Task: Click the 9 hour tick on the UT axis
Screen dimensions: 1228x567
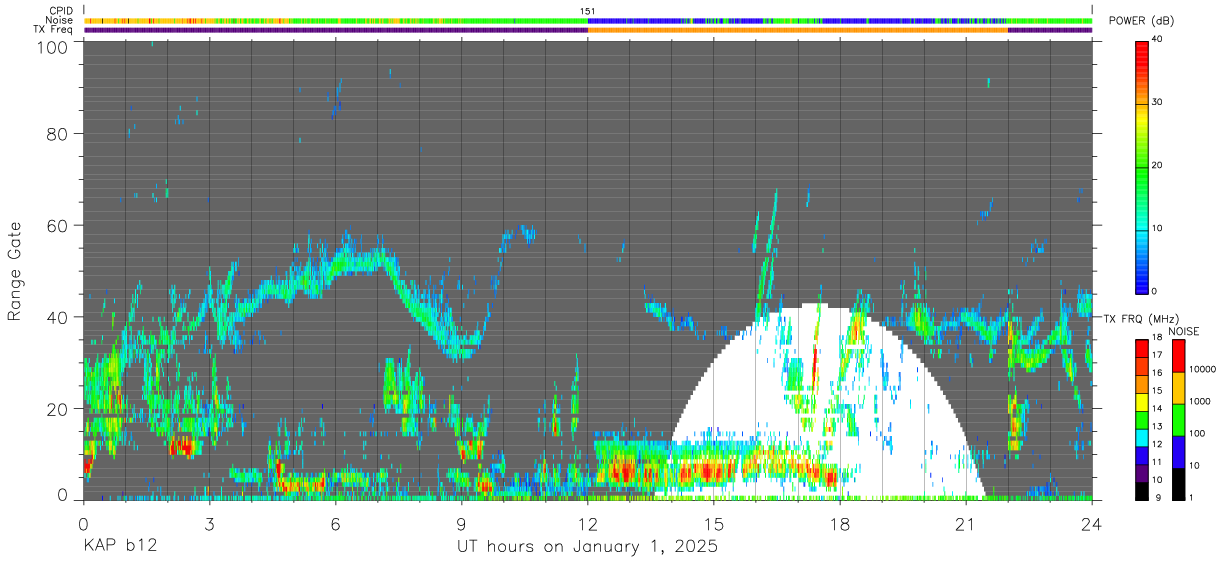Action: (461, 523)
